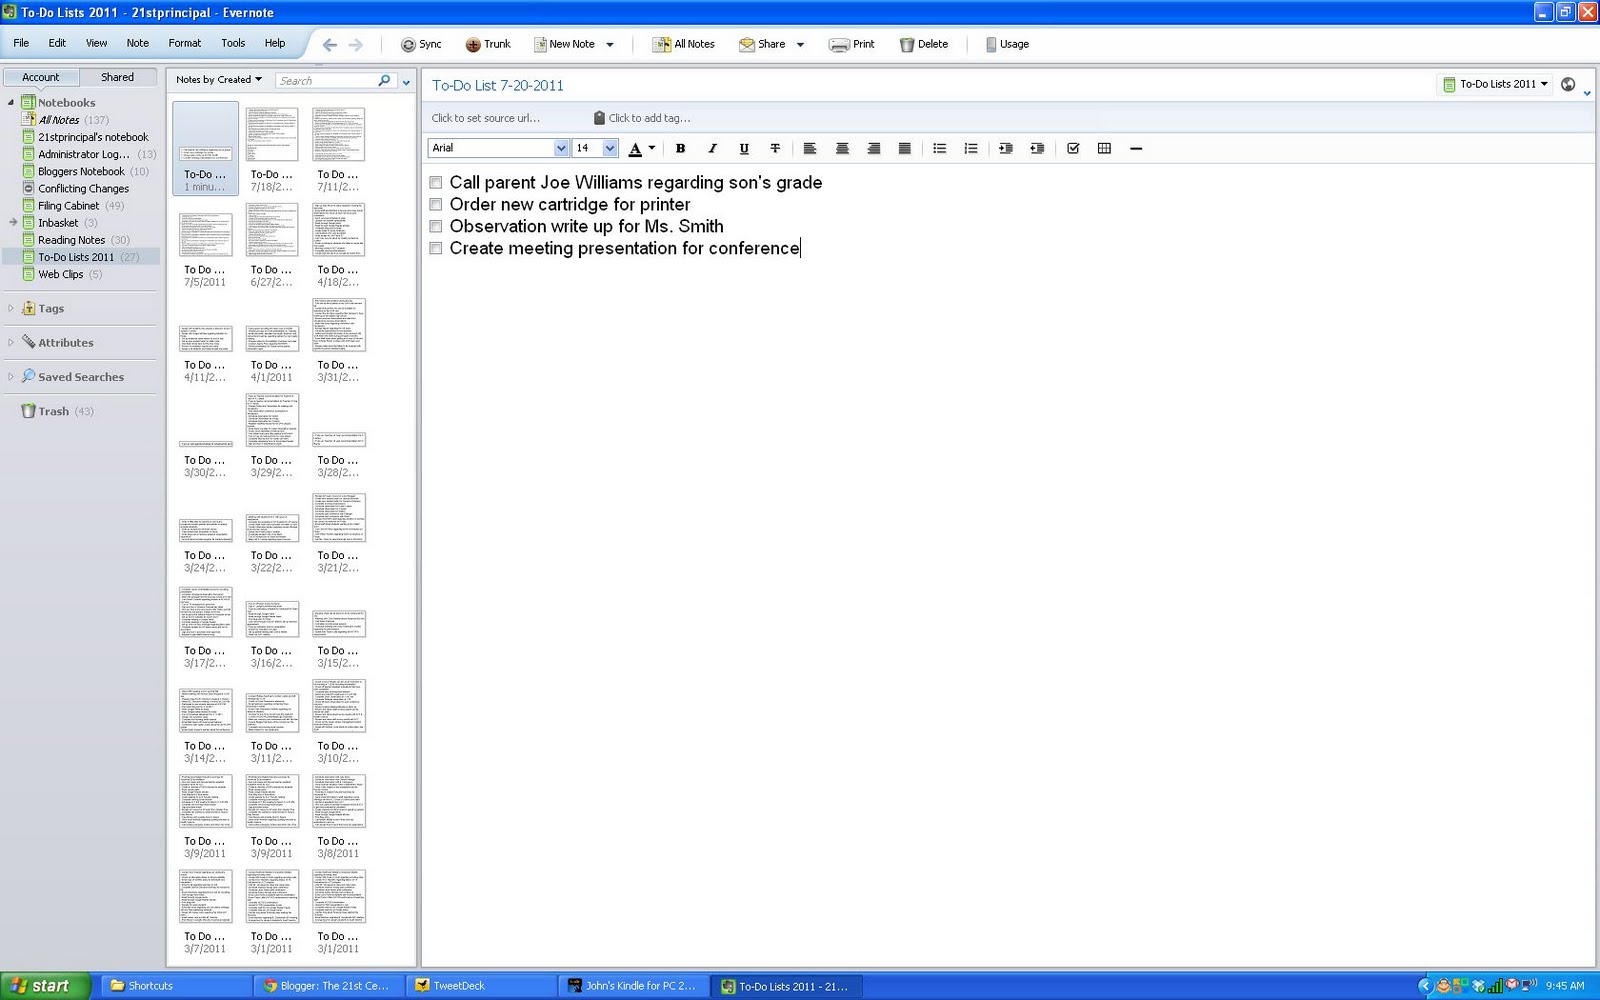Insert a table
This screenshot has width=1600, height=1000.
[1104, 148]
